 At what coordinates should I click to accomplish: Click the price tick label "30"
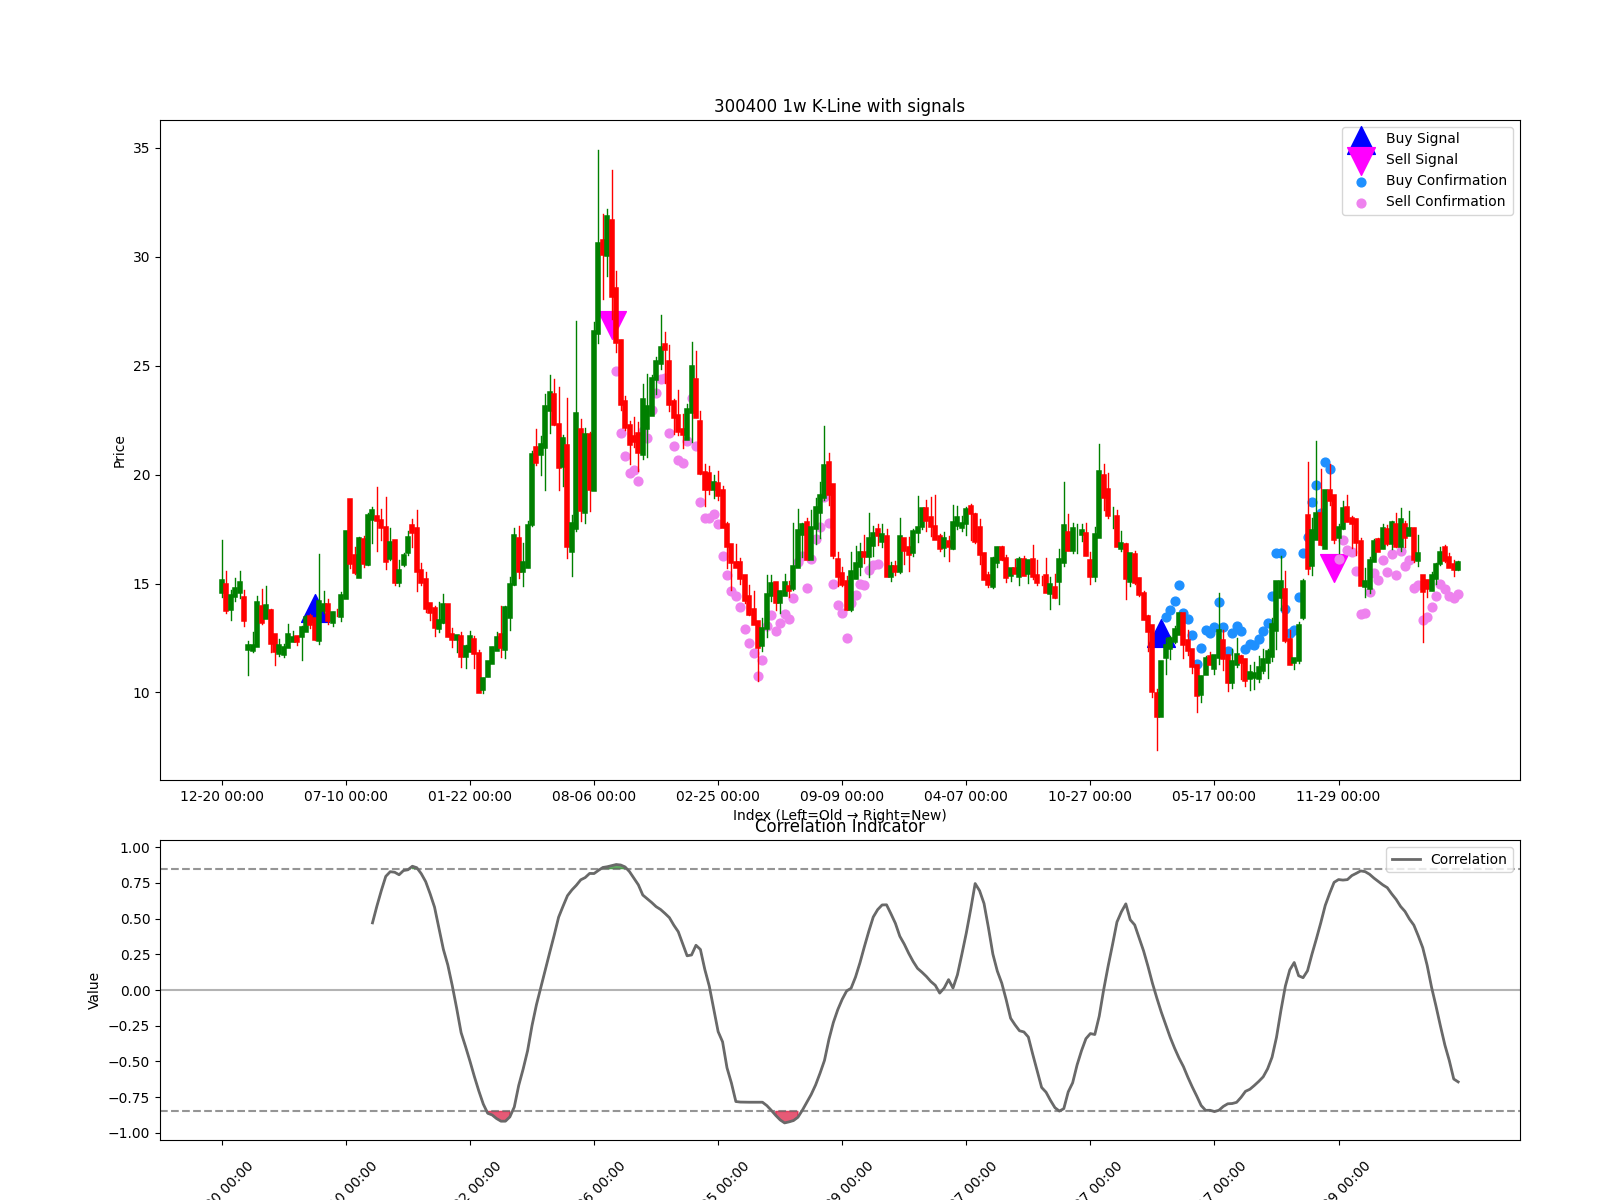[140, 258]
